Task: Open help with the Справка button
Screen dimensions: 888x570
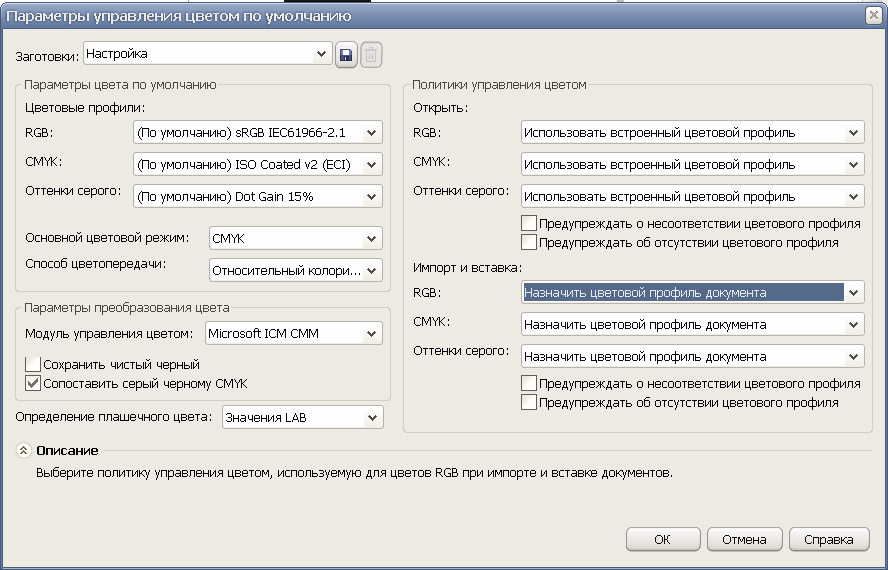Action: [x=829, y=539]
